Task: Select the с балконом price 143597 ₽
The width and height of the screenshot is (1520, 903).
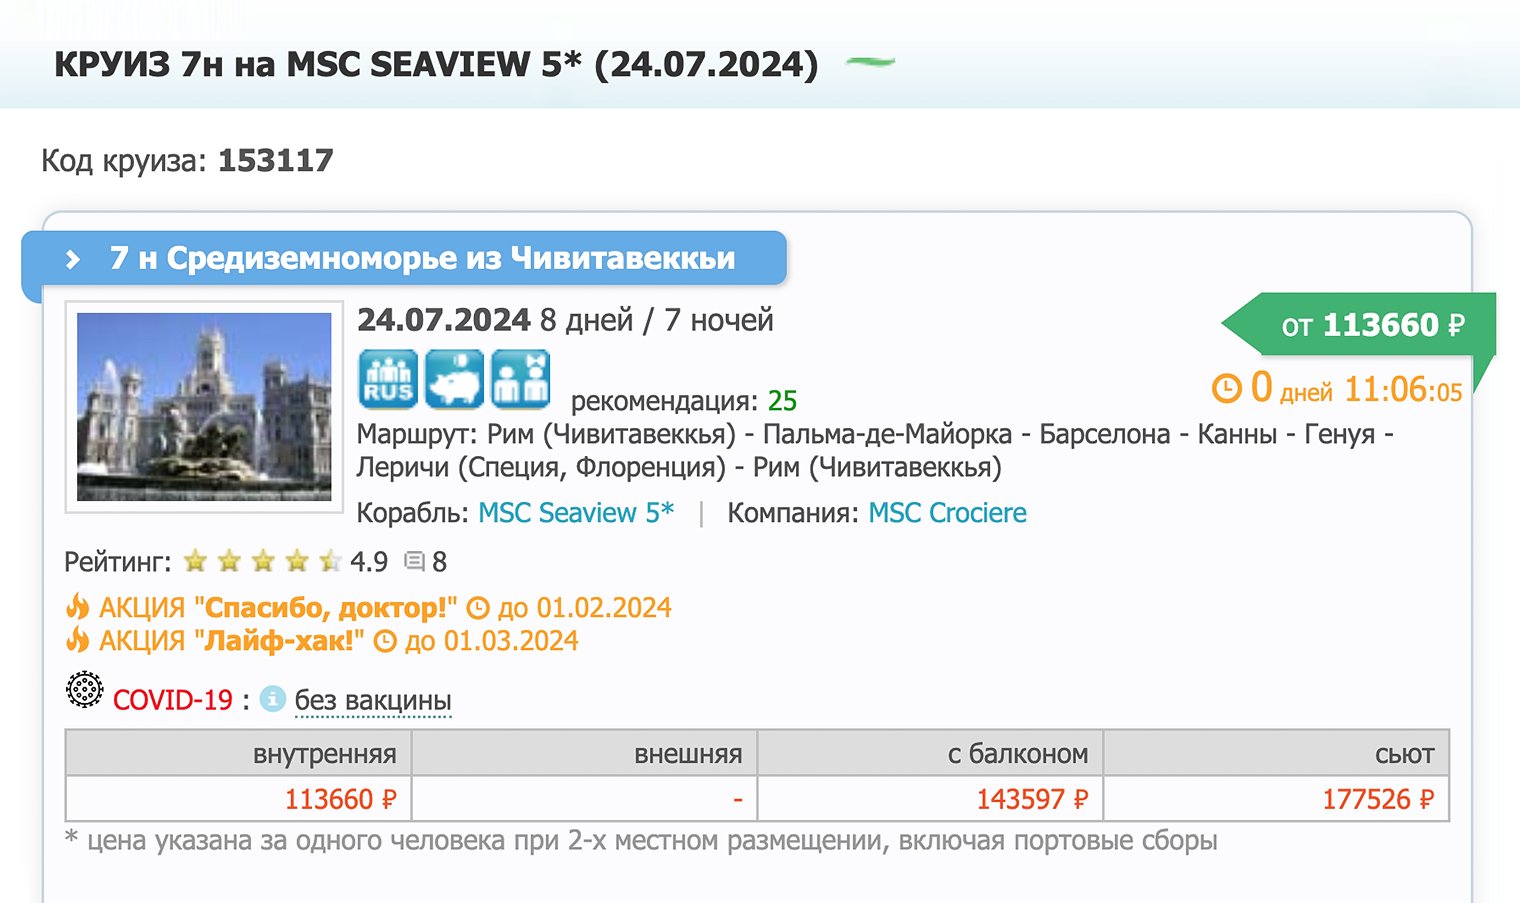Action: click(x=1032, y=799)
